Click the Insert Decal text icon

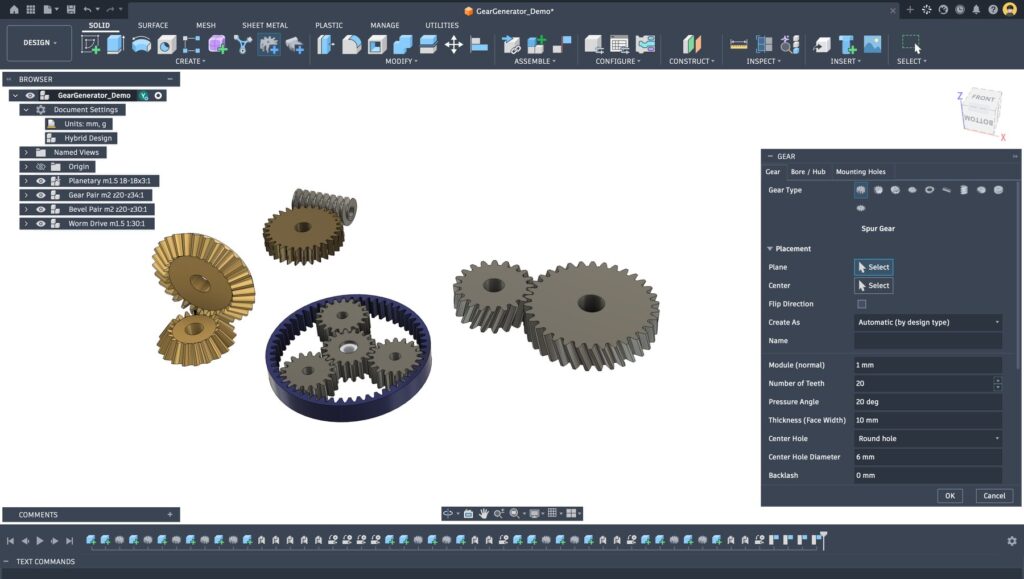847,44
